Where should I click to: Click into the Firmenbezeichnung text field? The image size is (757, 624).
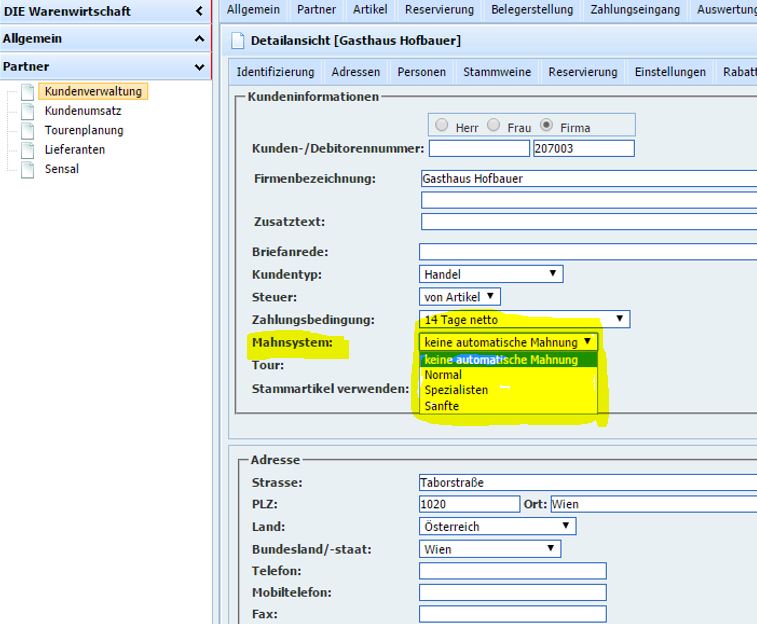click(588, 179)
